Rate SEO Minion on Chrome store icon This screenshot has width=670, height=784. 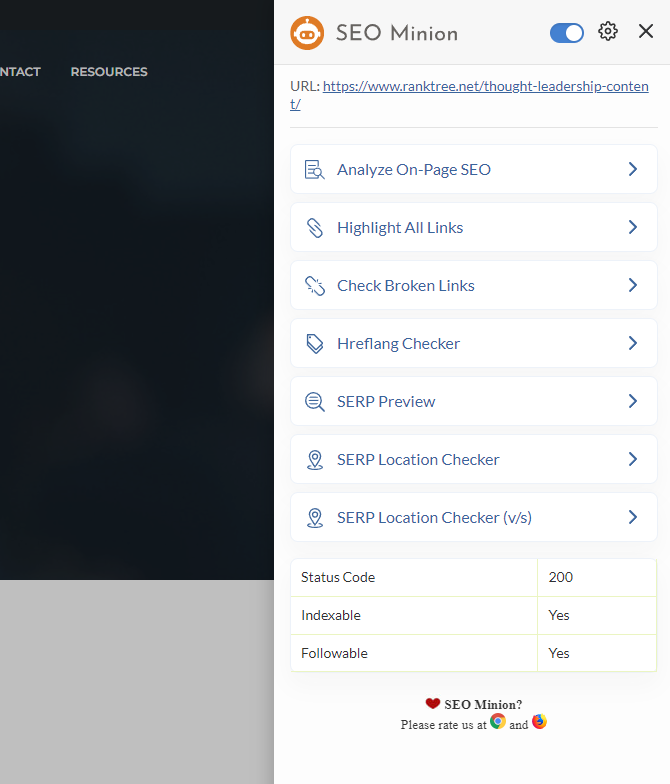pos(498,722)
